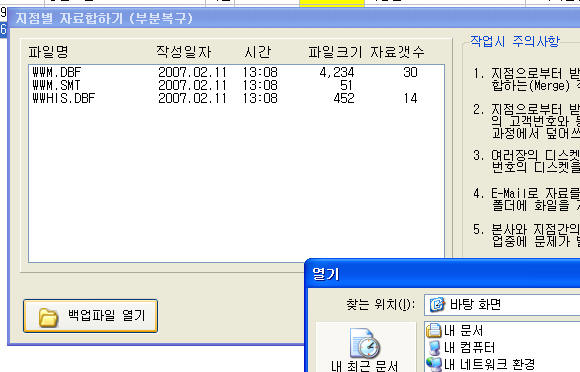The image size is (580, 372).
Task: Click the 작업시 주의사항 group heading
Action: click(x=515, y=41)
